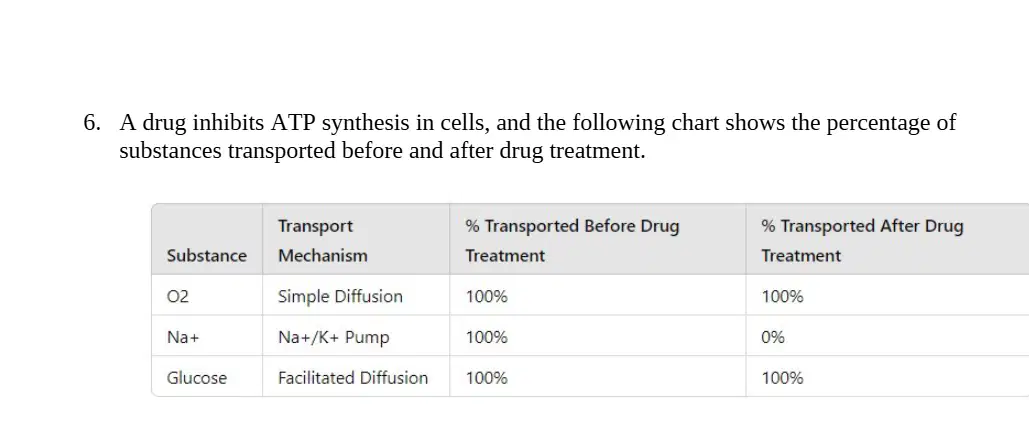The height and width of the screenshot is (427, 1029).
Task: Click the Glucose substance cell
Action: [197, 378]
